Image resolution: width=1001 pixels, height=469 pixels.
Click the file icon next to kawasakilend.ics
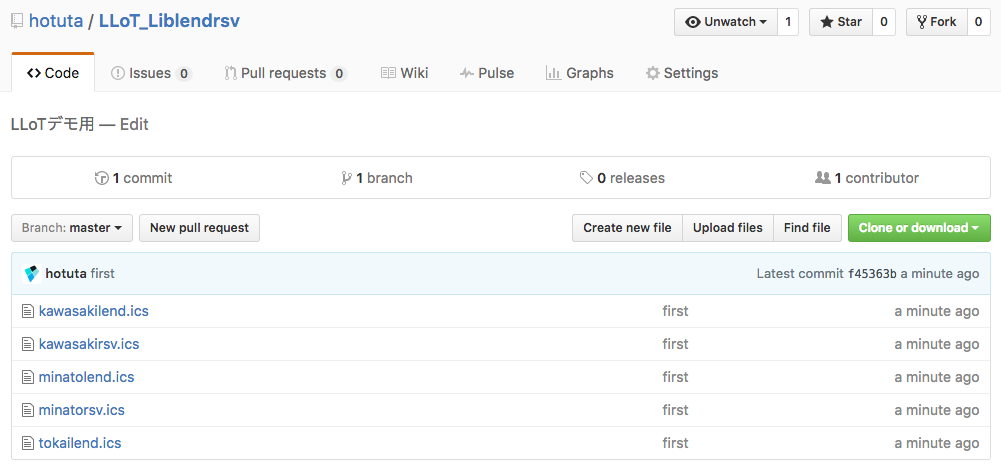click(27, 311)
